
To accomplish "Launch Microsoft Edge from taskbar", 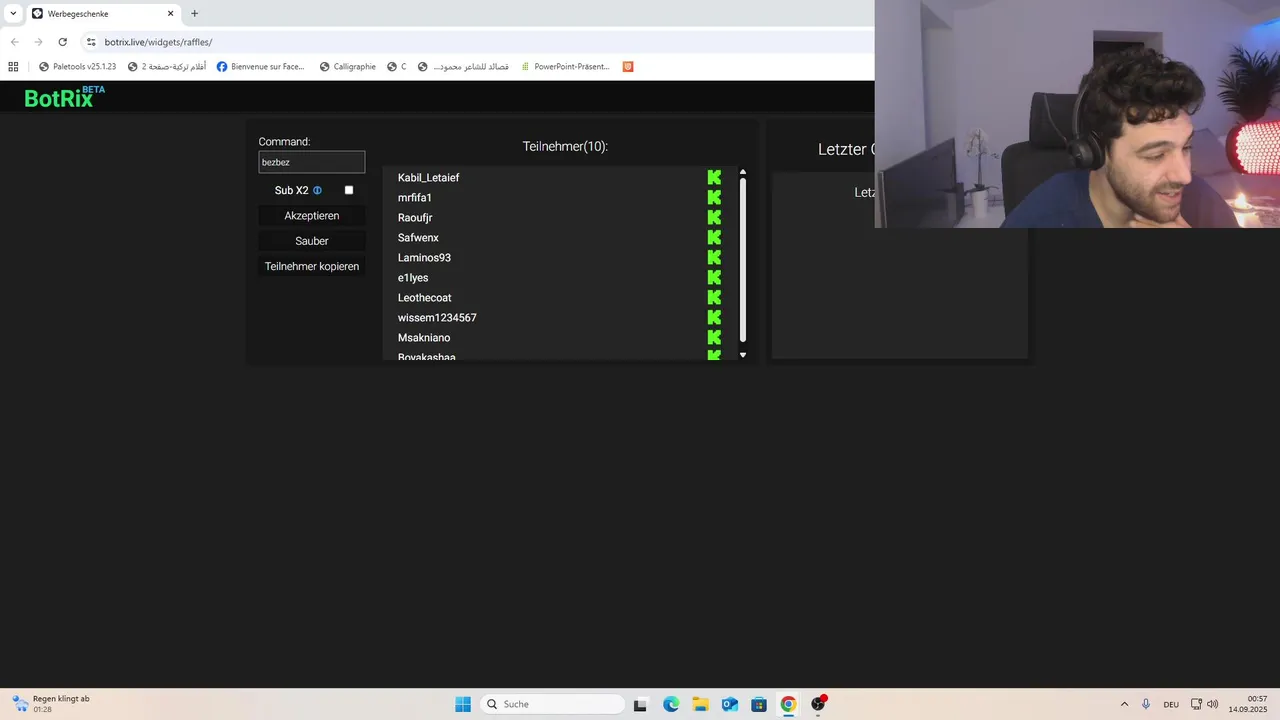I will coord(671,704).
